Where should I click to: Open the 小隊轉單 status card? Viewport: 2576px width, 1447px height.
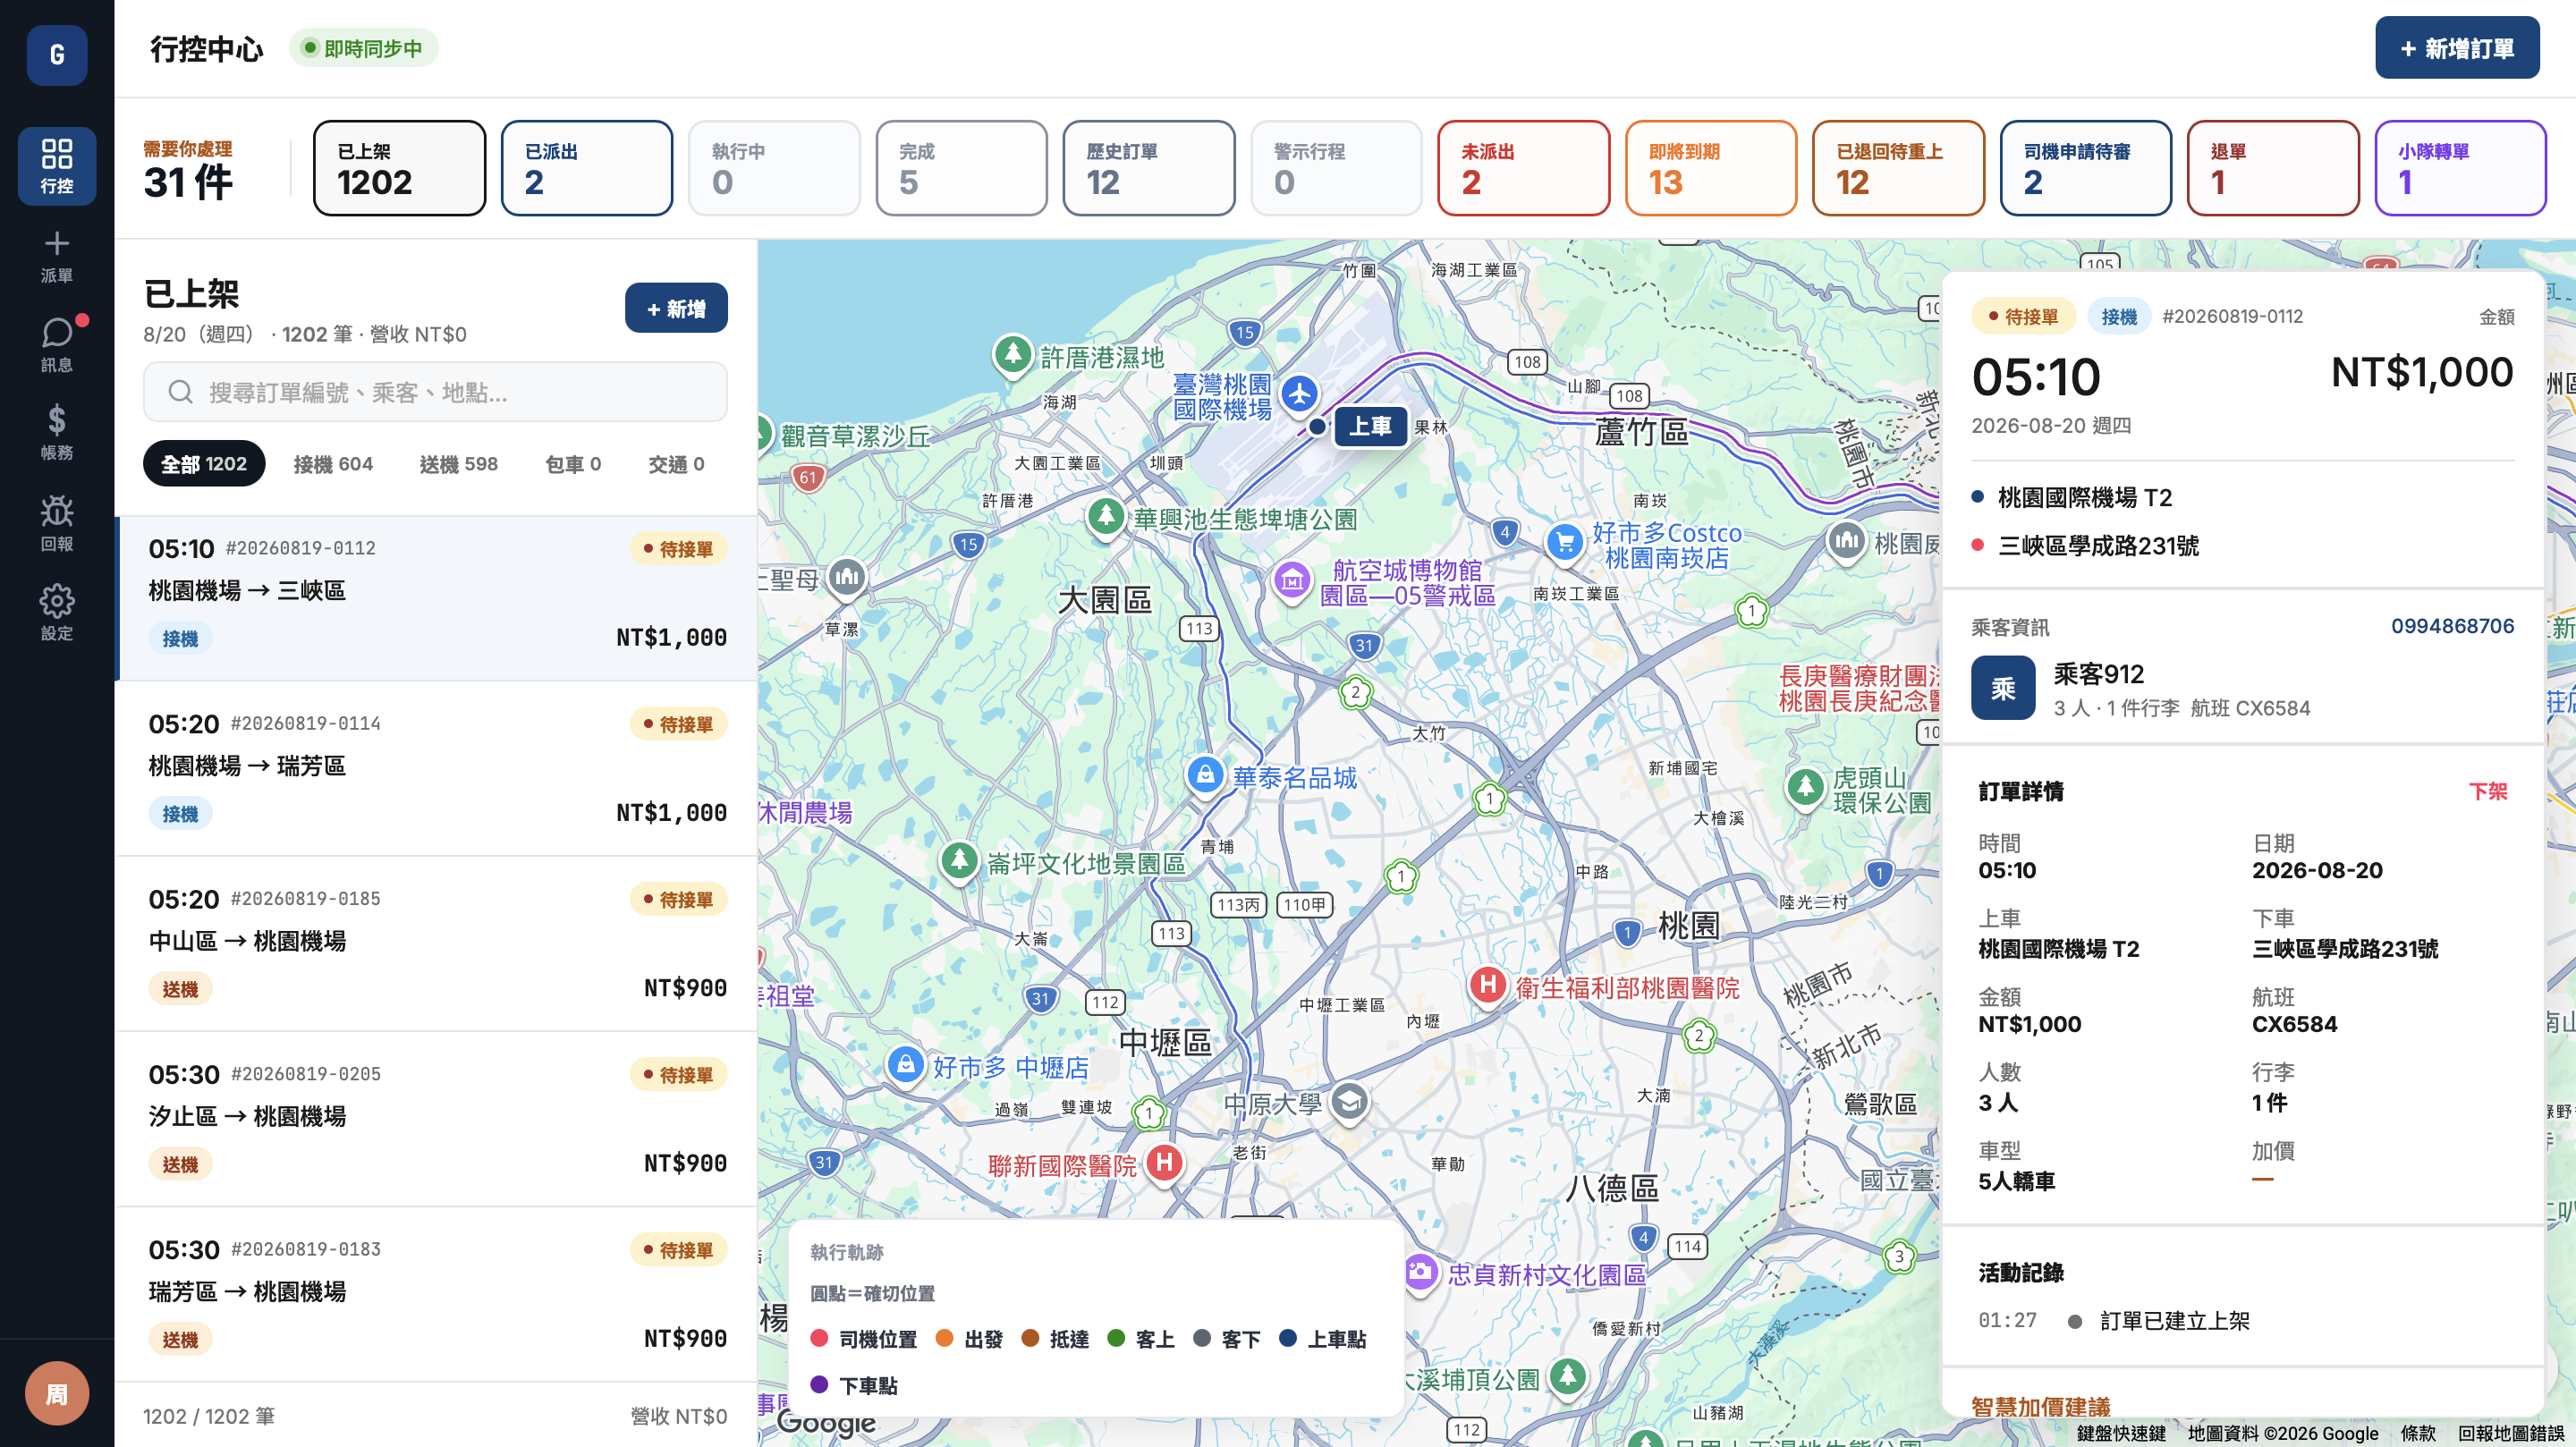pyautogui.click(x=2460, y=168)
